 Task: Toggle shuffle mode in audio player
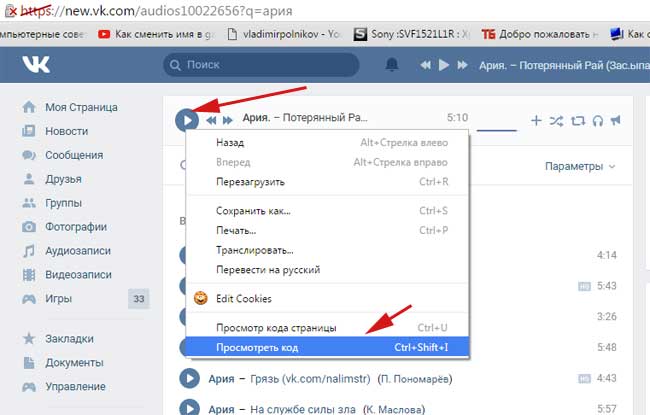[557, 121]
